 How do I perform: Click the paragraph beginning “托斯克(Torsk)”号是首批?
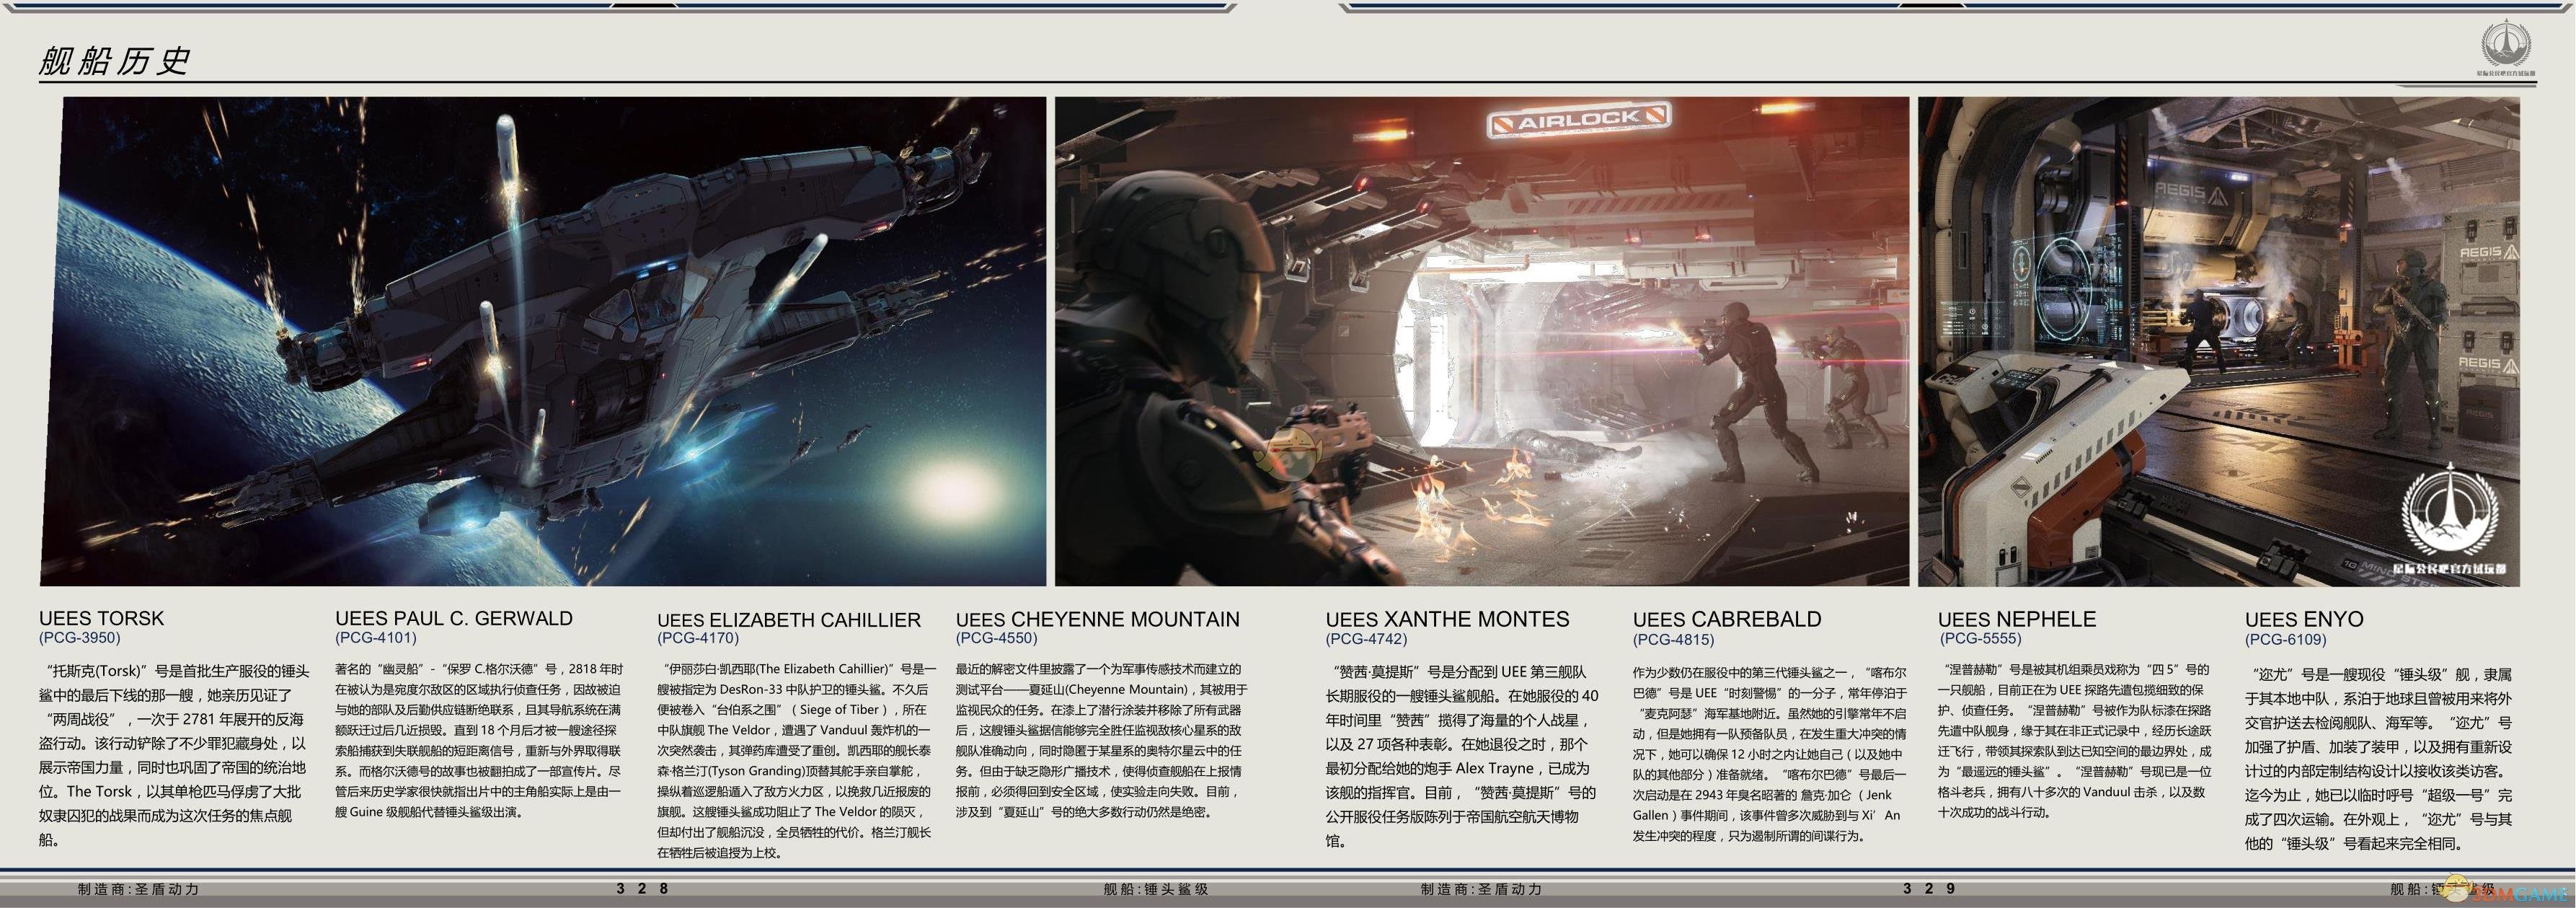(174, 754)
